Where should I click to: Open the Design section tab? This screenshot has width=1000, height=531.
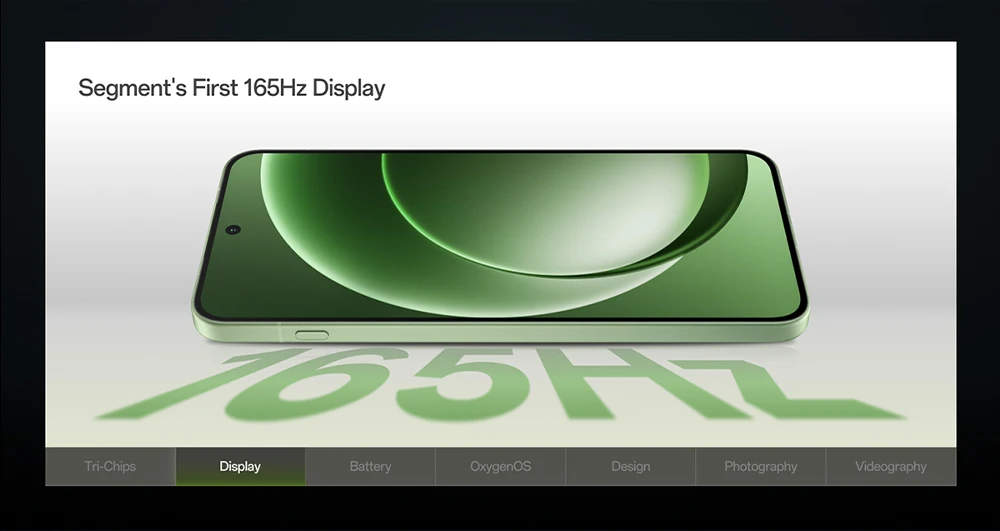(x=631, y=467)
